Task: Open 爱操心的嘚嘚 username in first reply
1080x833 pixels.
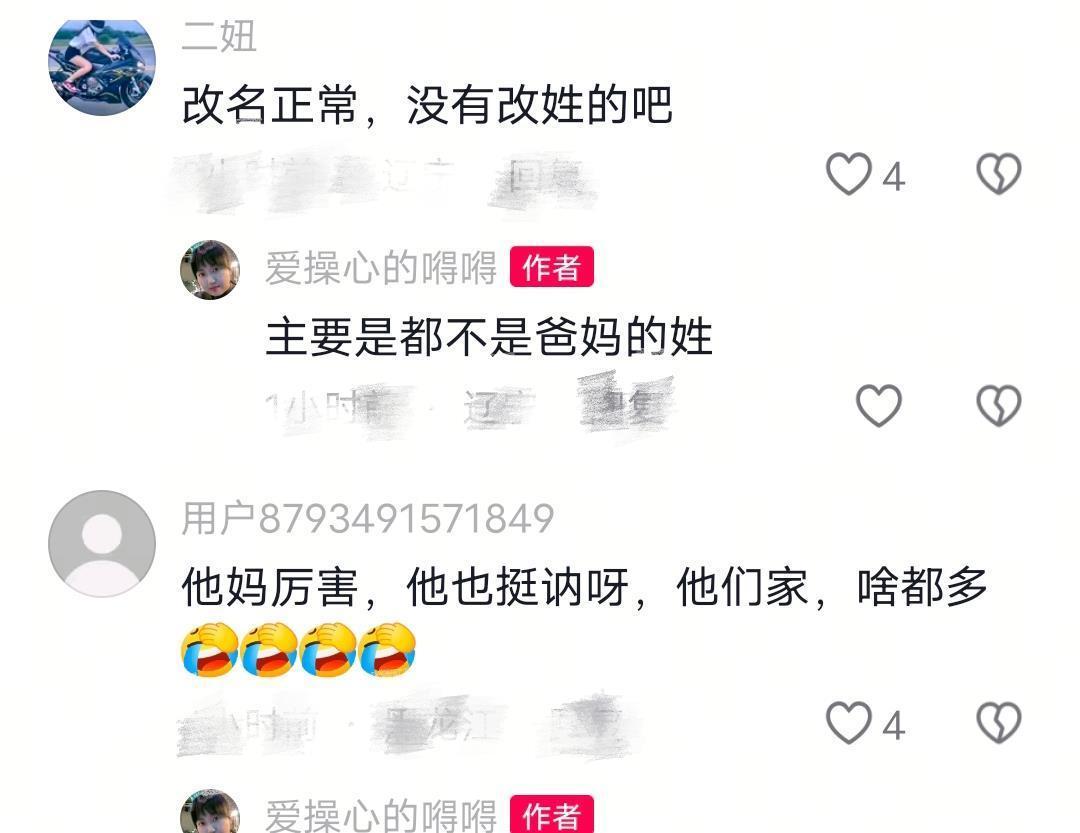Action: 381,268
